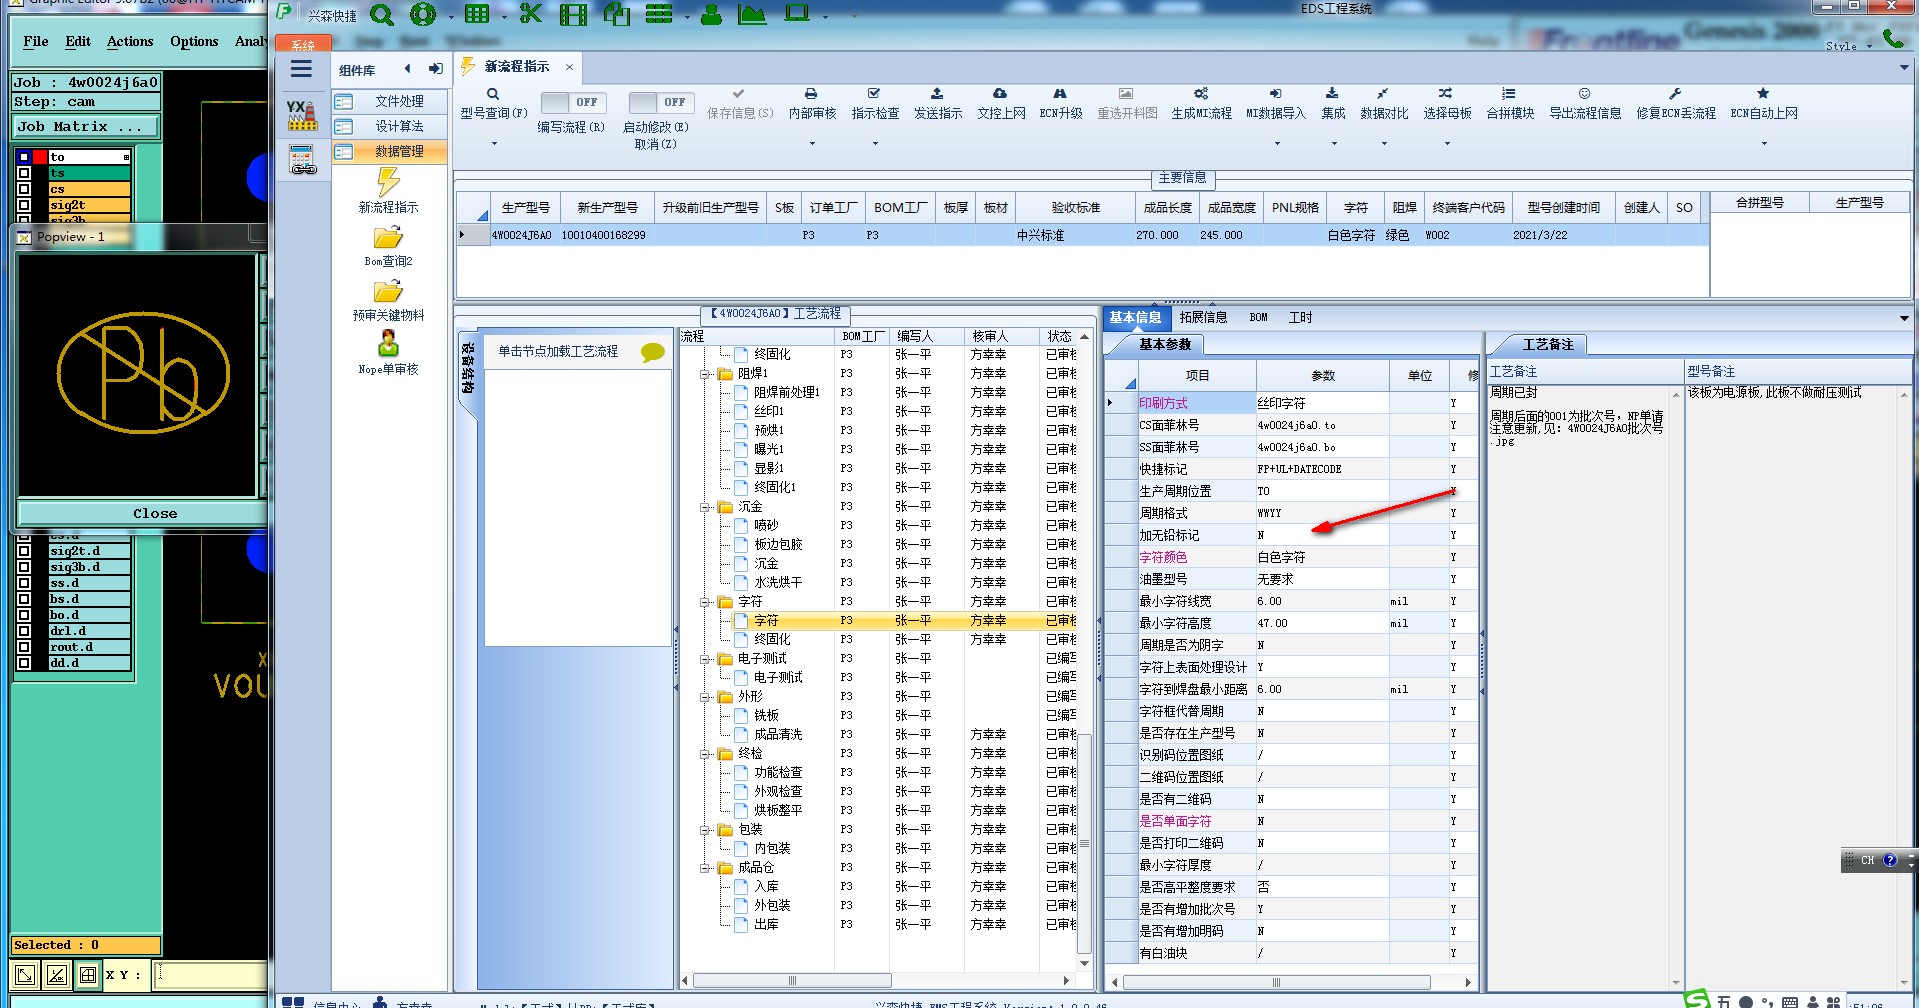Screen dimensions: 1919x1008
Task: Click the YX factory icon in sidebar
Action: (x=302, y=115)
